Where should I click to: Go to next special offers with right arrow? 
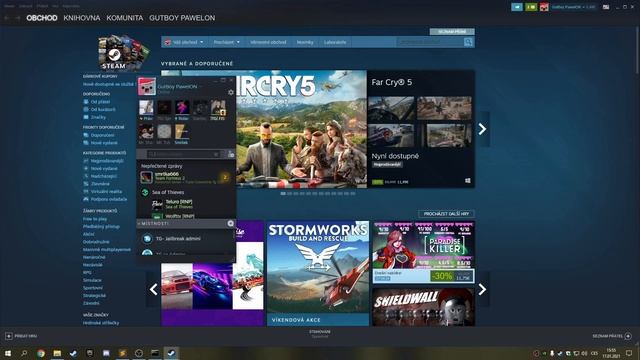pyautogui.click(x=482, y=289)
